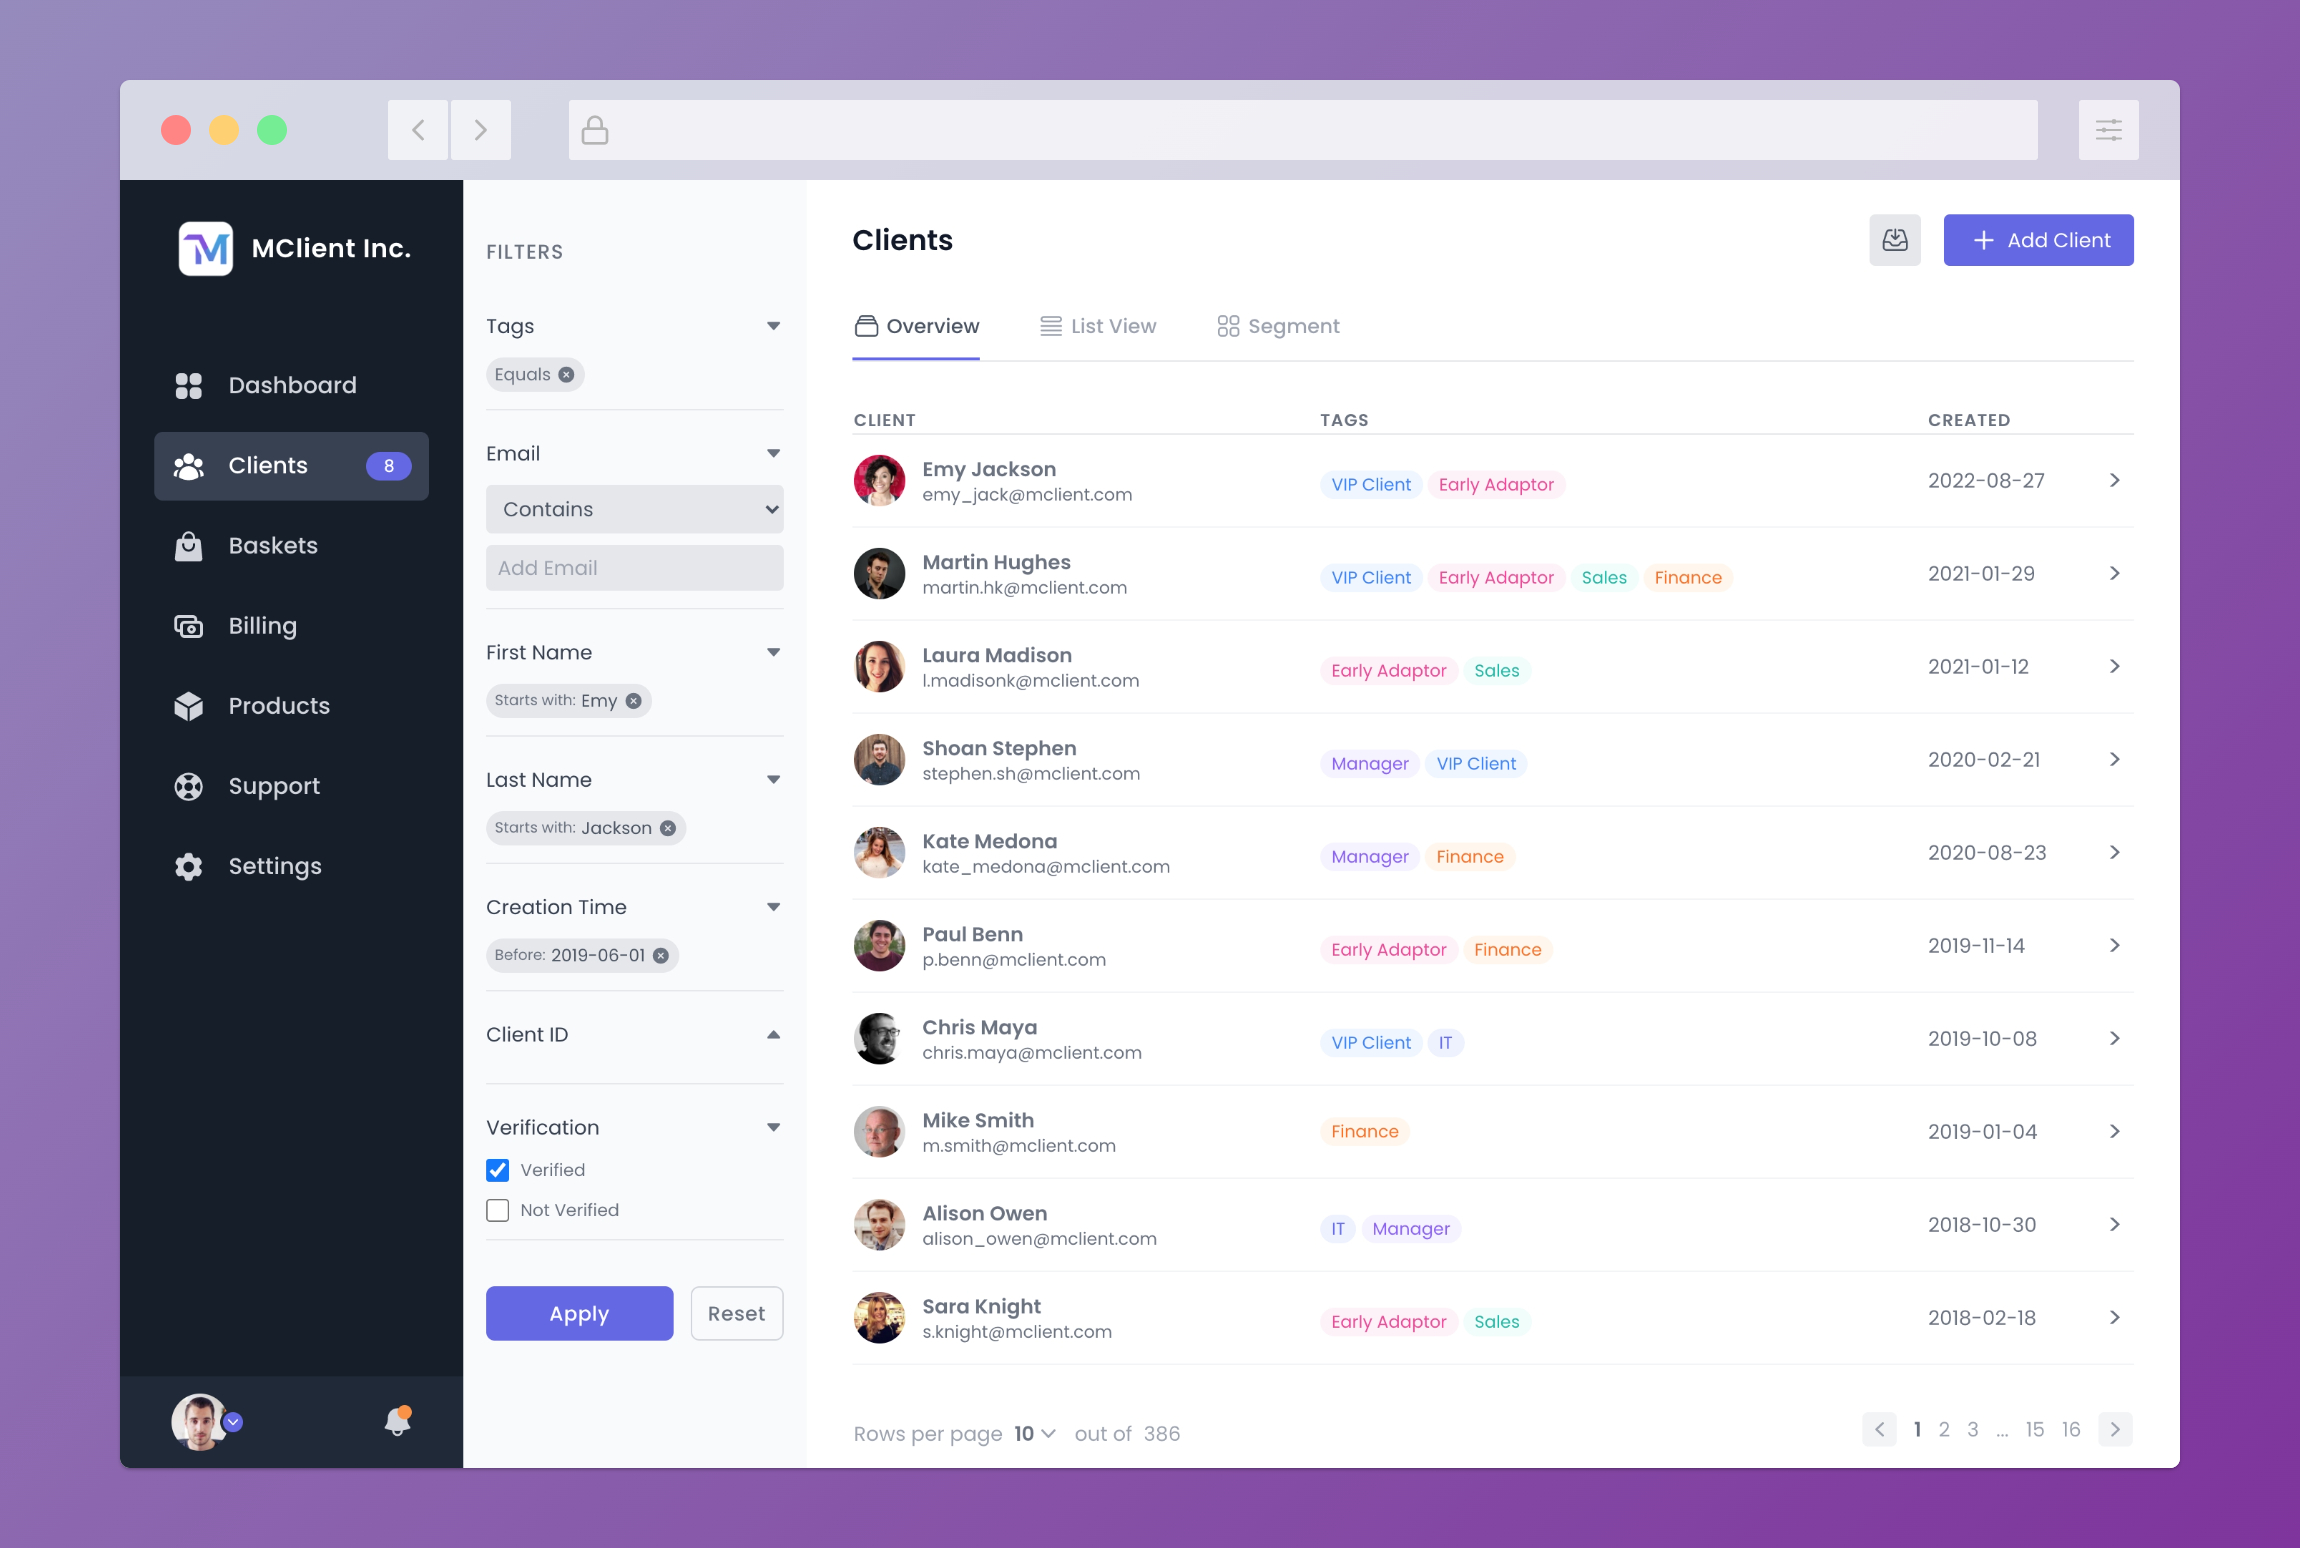
Task: Click the Billing icon in sidebar
Action: 188,624
